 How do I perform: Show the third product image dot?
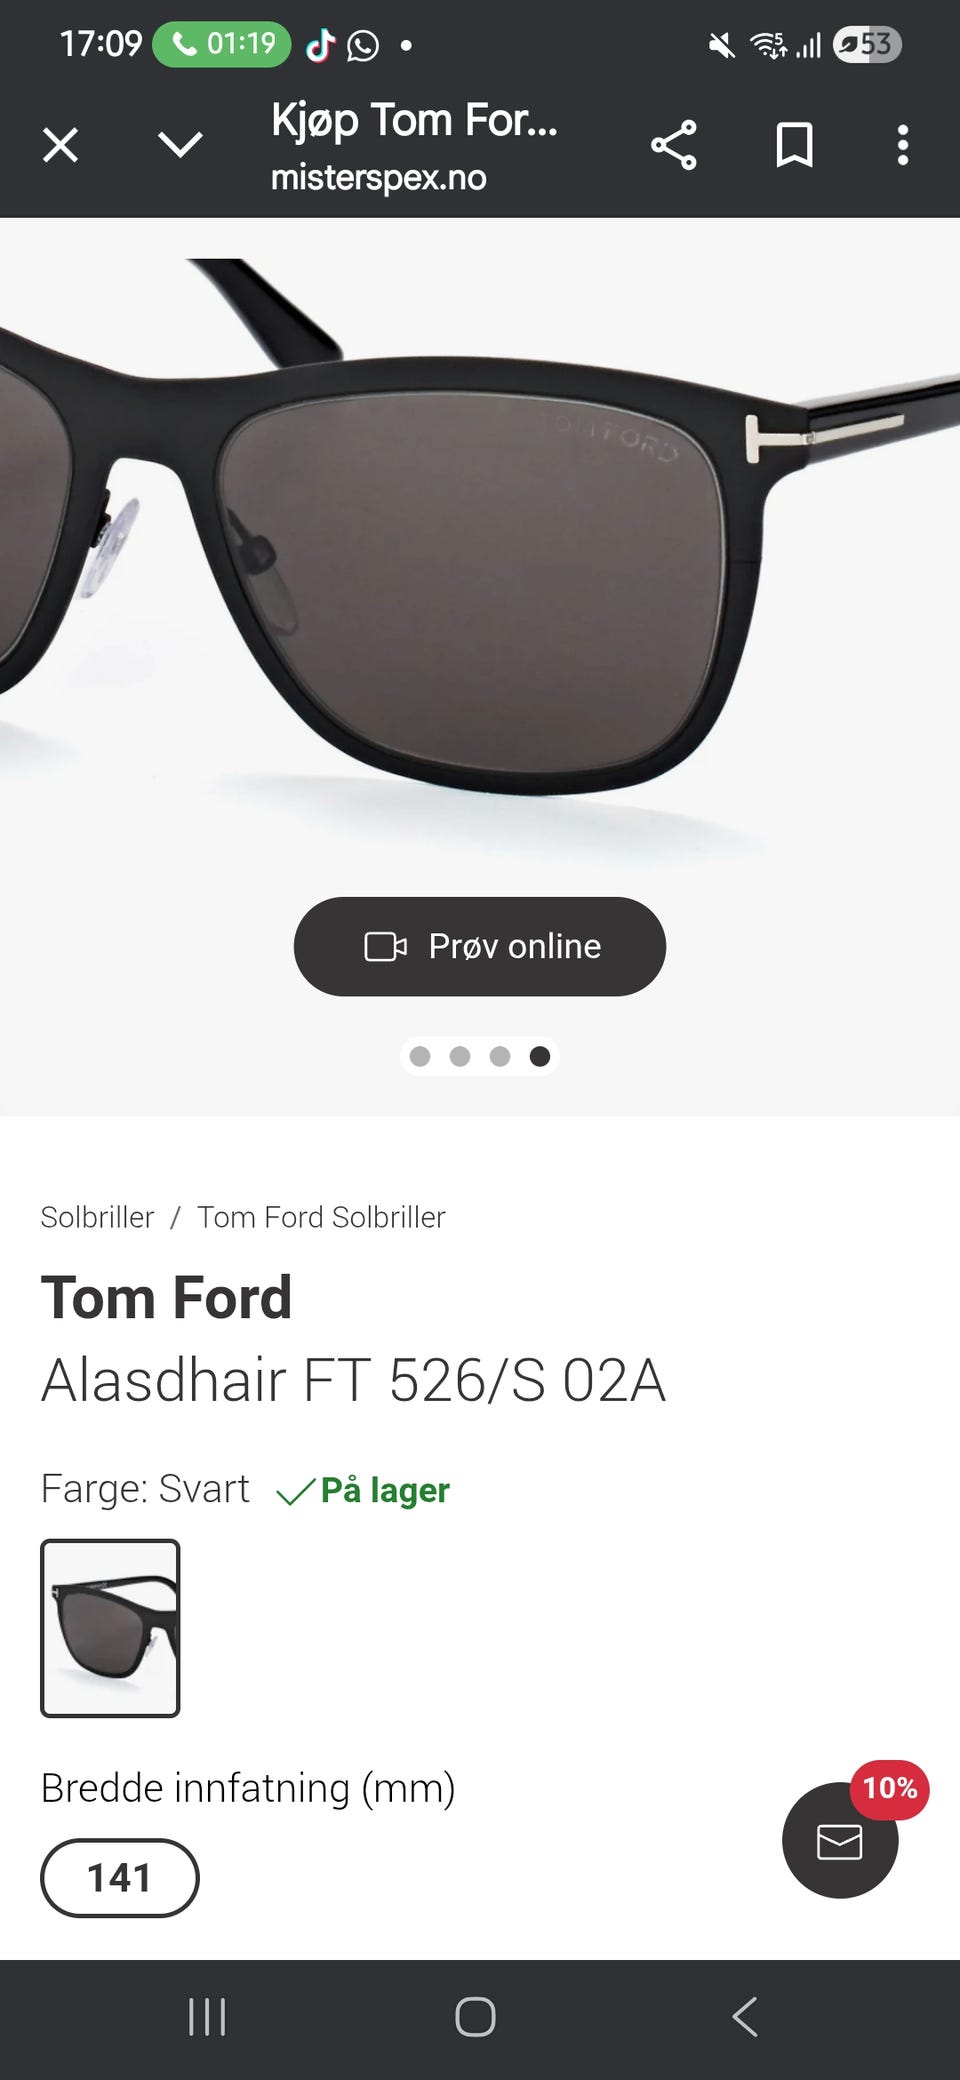coord(500,1057)
